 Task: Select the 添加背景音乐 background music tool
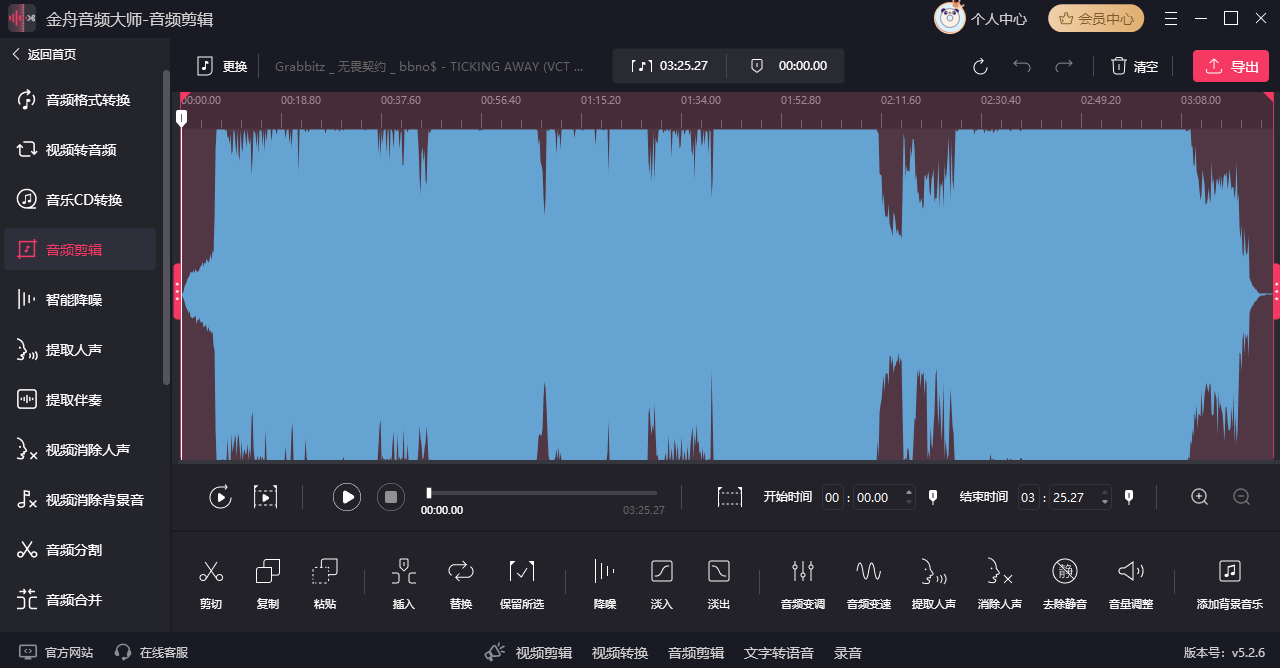[x=1229, y=584]
